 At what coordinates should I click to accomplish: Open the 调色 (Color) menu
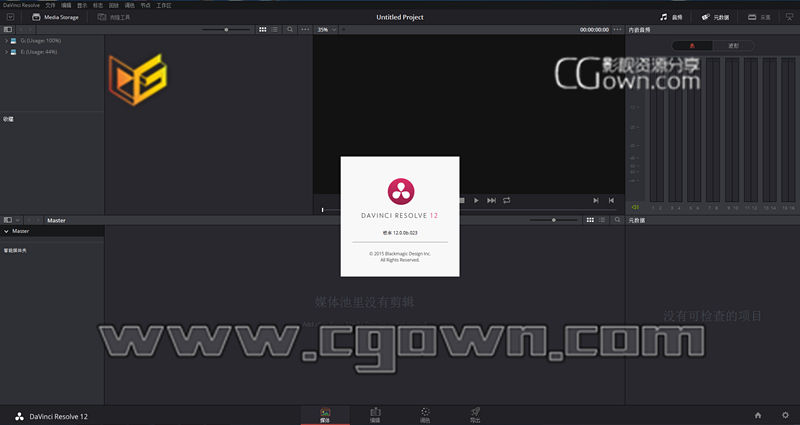click(130, 5)
